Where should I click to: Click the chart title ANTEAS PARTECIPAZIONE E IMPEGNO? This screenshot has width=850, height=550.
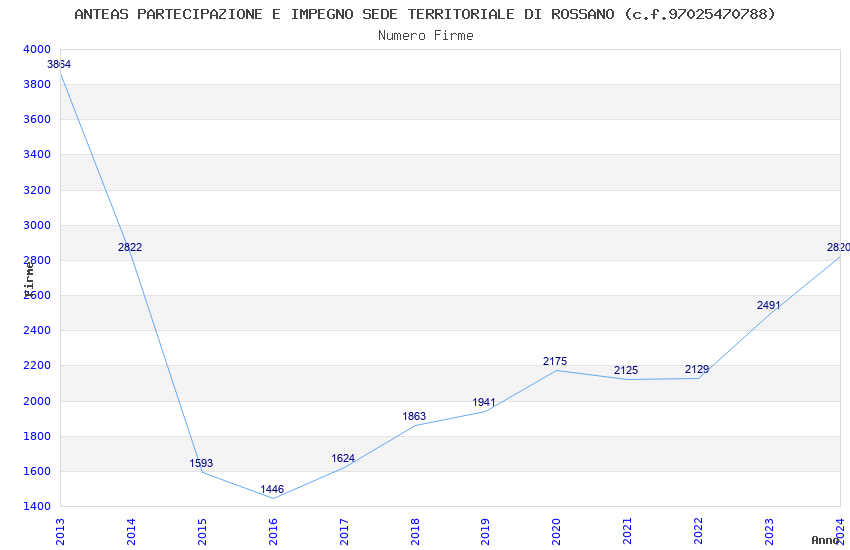point(424,14)
